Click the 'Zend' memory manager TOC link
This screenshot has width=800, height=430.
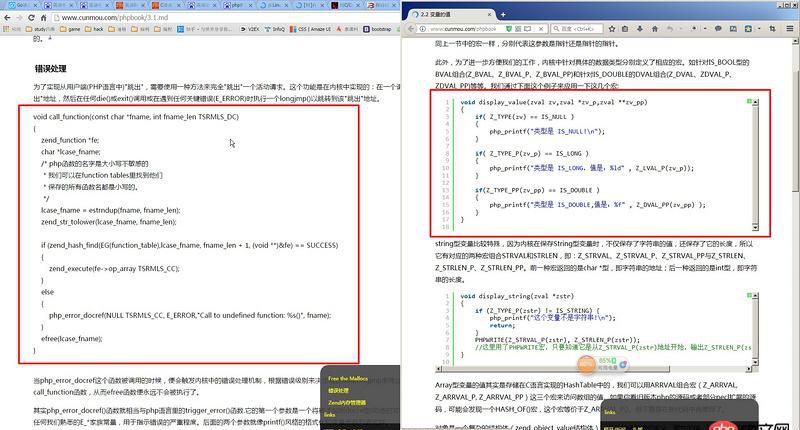(x=346, y=402)
